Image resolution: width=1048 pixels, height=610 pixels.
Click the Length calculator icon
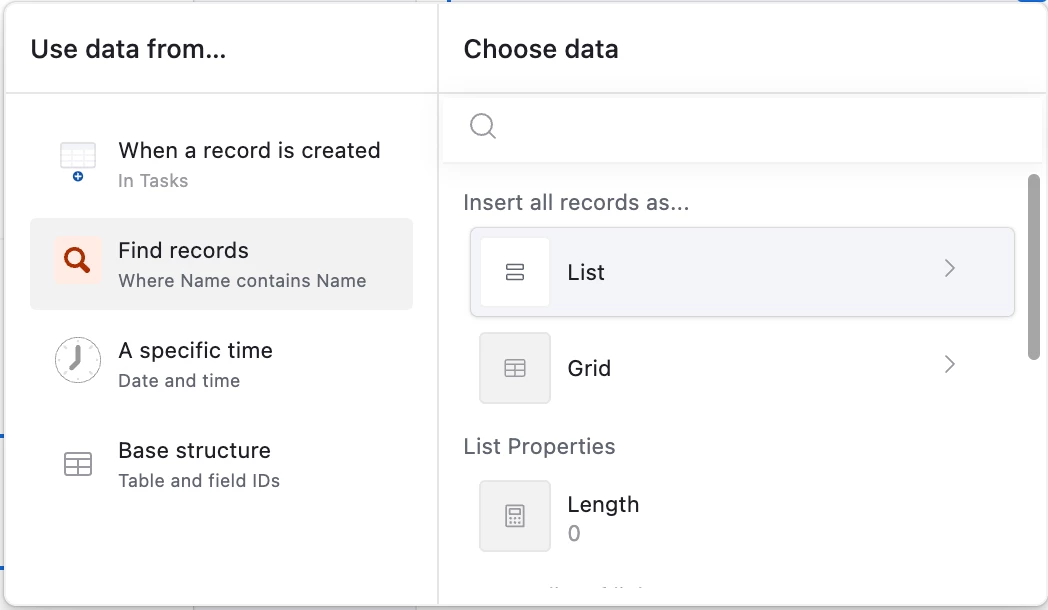pos(515,516)
